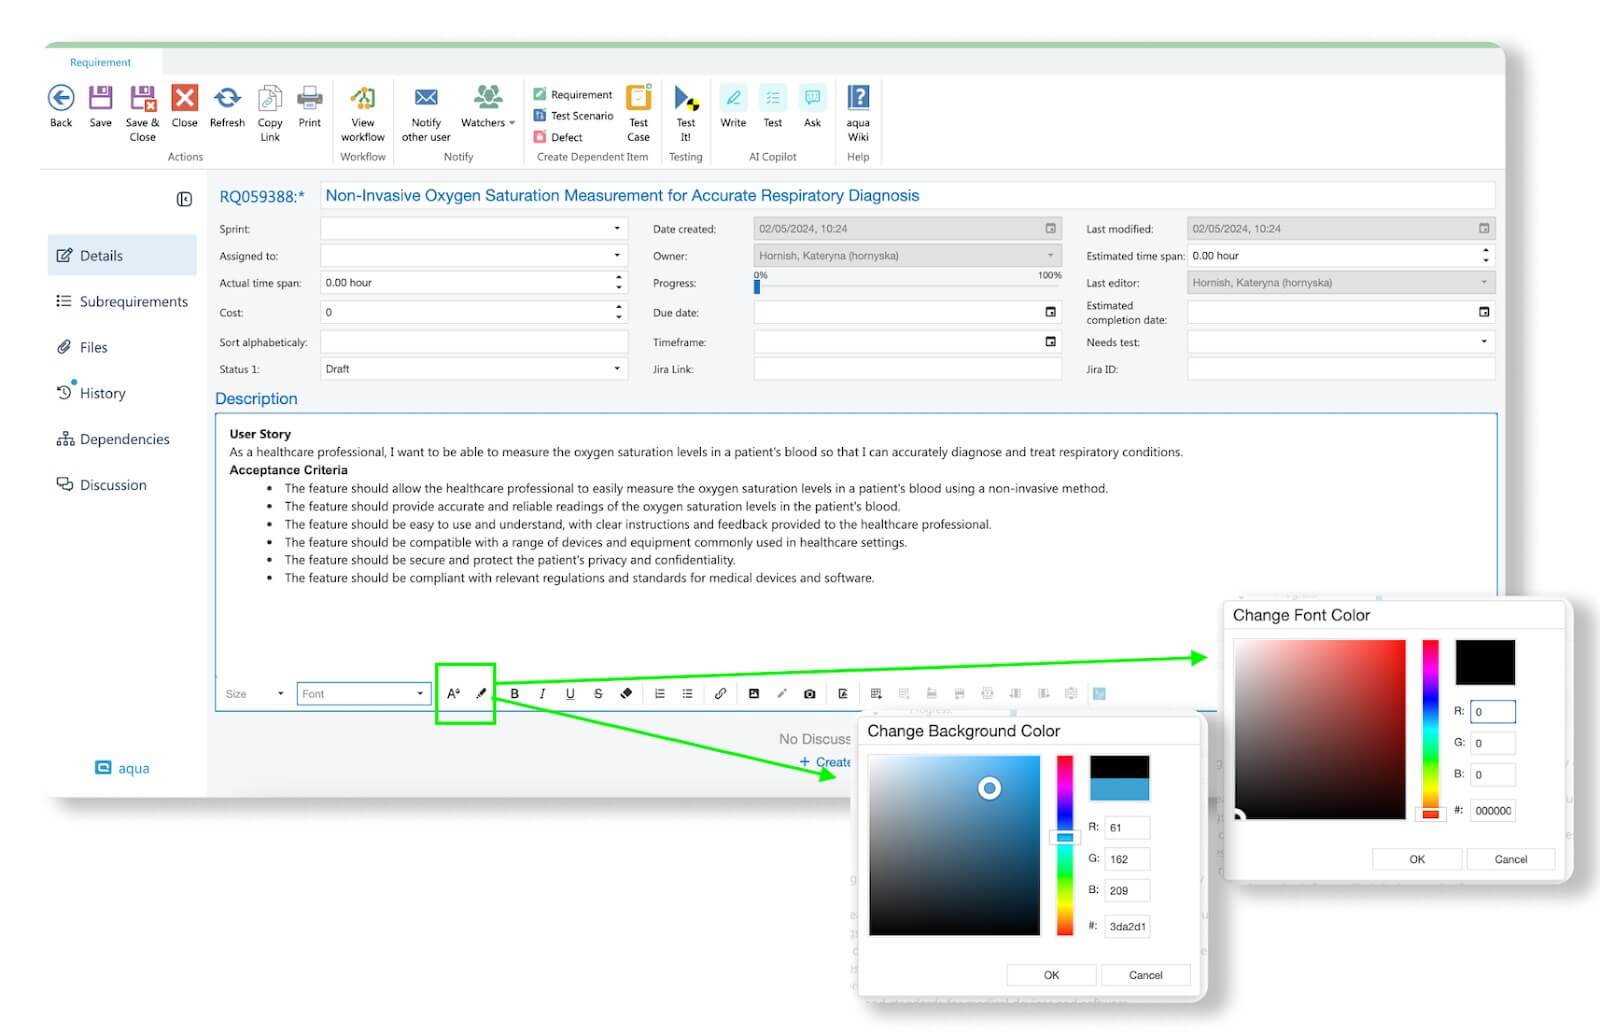Open the Details tab in sidebar
The height and width of the screenshot is (1032, 1600).
pos(122,255)
